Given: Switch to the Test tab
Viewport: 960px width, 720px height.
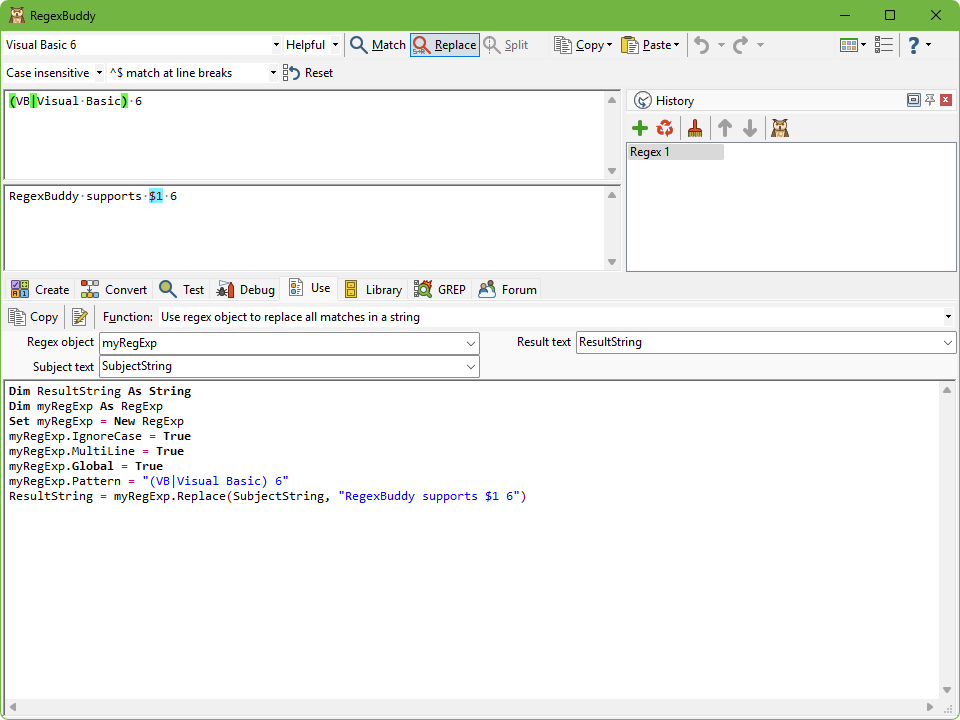Looking at the screenshot, I should (182, 290).
